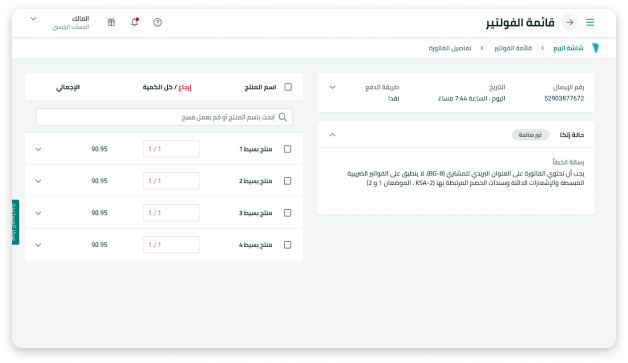Check the box for منتج بسيط 2
The width and height of the screenshot is (628, 363).
[x=288, y=181]
